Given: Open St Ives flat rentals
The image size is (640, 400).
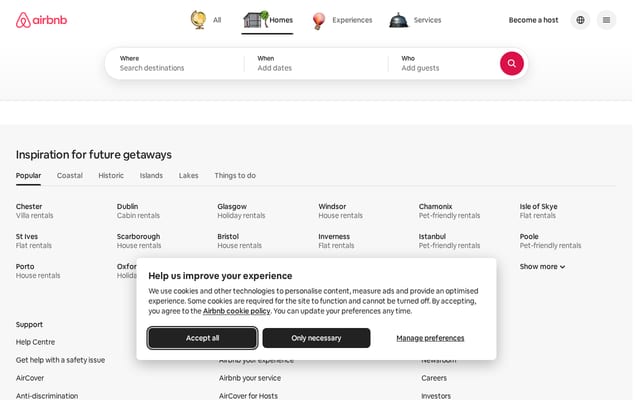Looking at the screenshot, I should coord(34,241).
